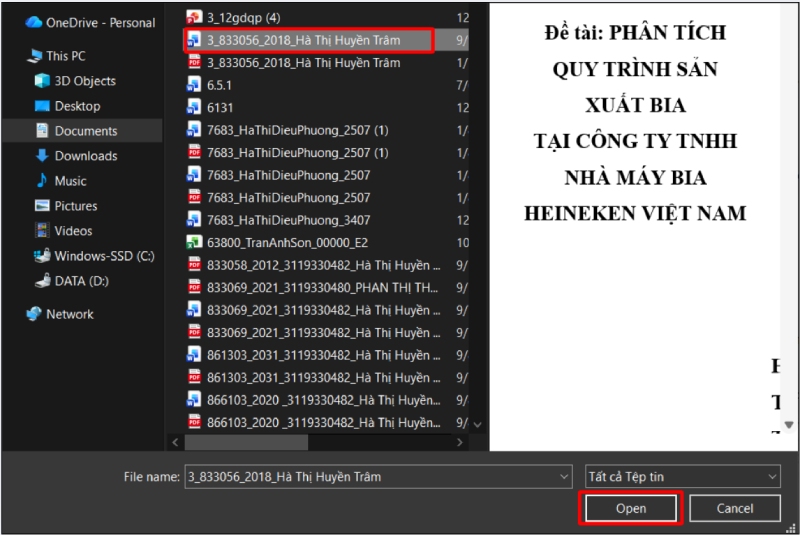800x535 pixels.
Task: Select file name 7683_HaThiDieuPhuong_2507 Word document
Action: point(289,175)
